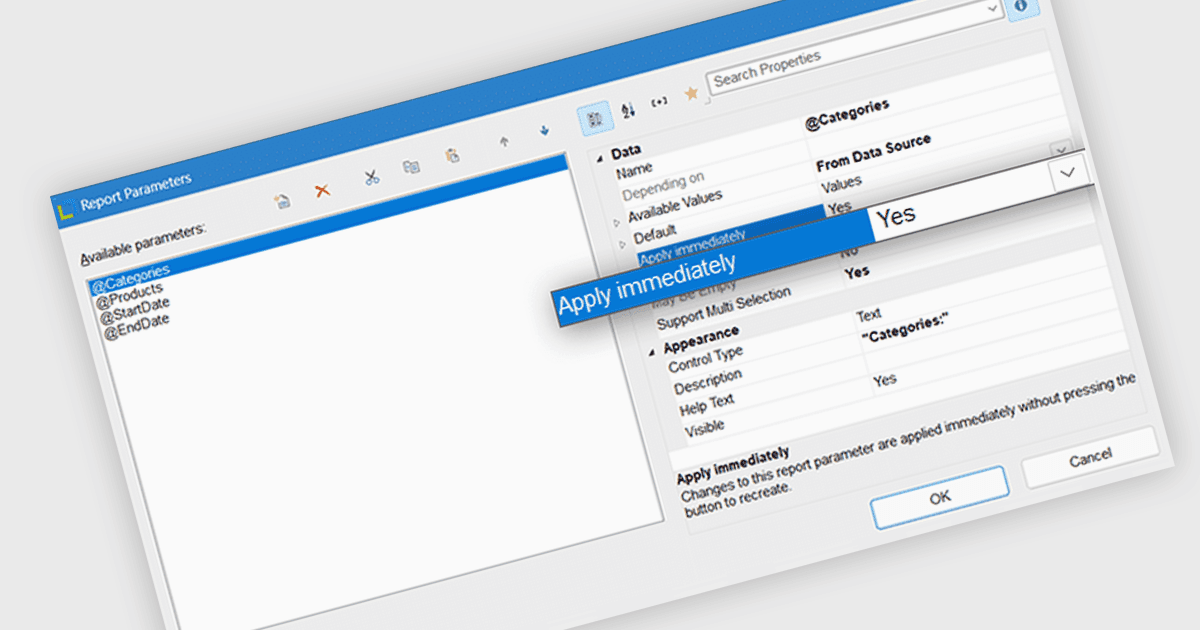
Task: Click the paste clipboard toolbar icon
Action: click(452, 155)
